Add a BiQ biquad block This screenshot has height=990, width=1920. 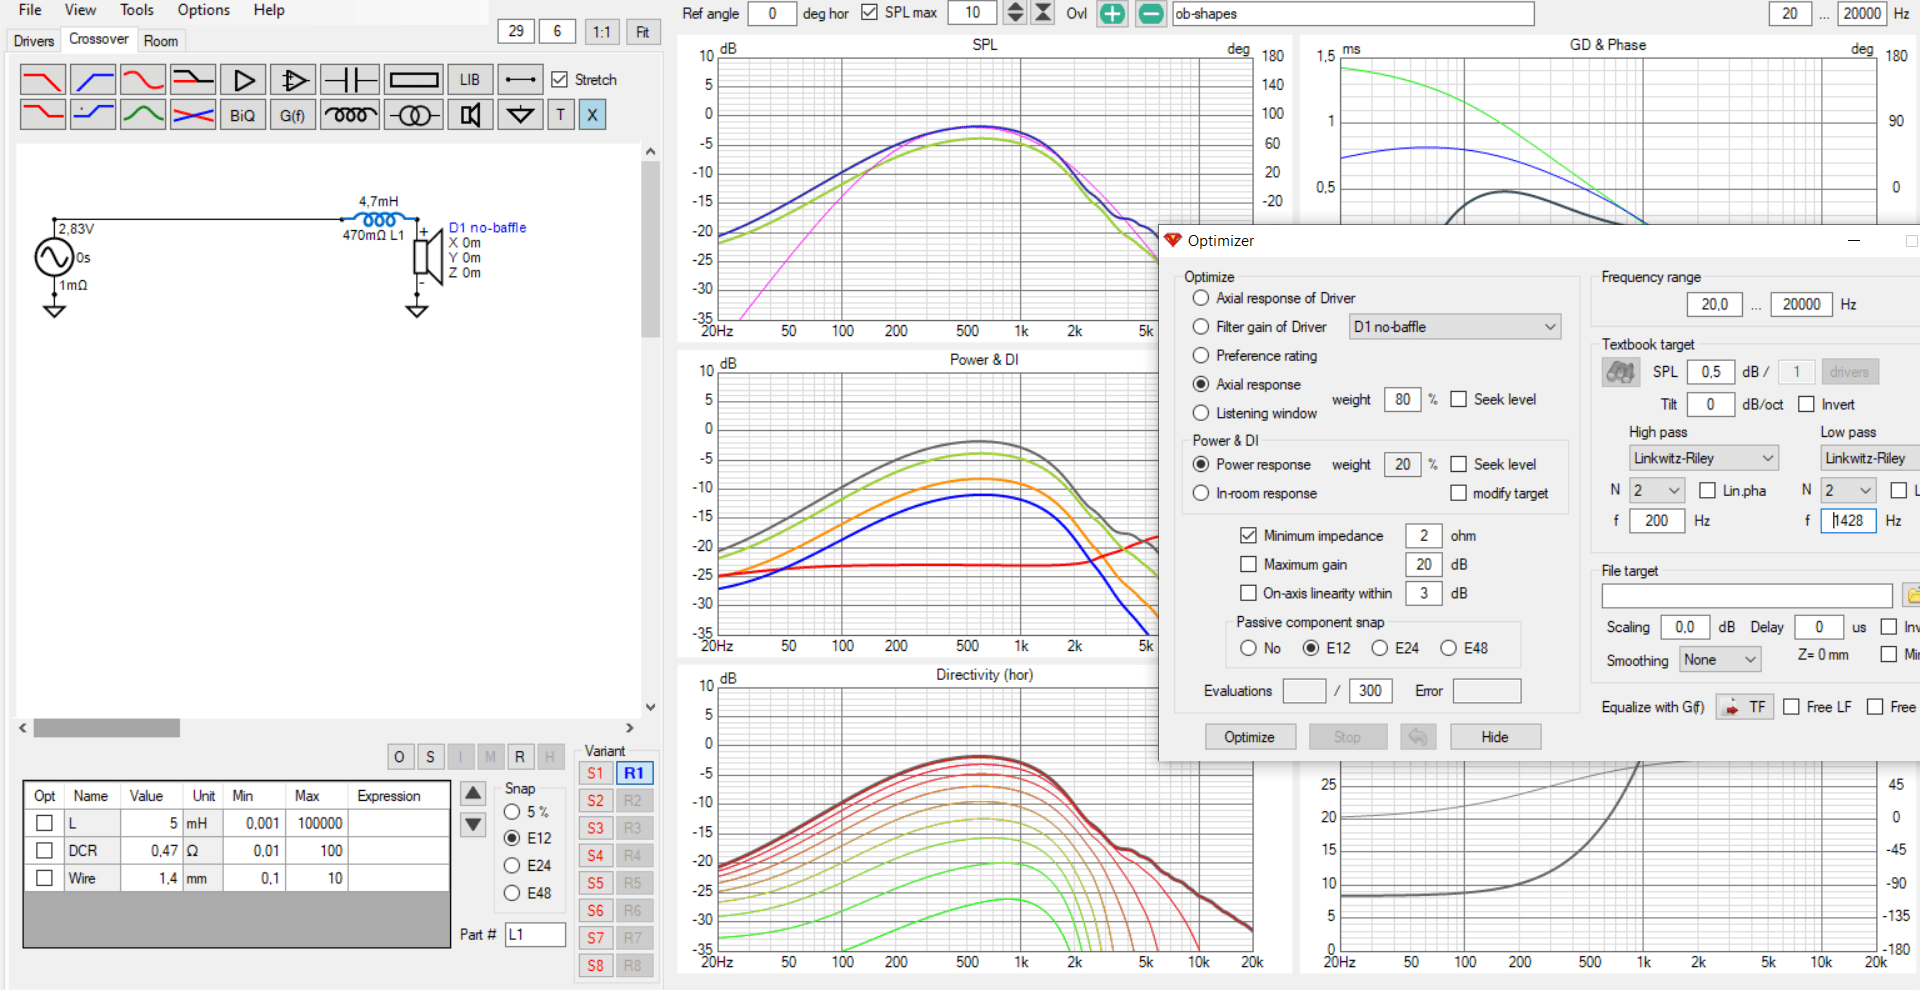click(243, 115)
